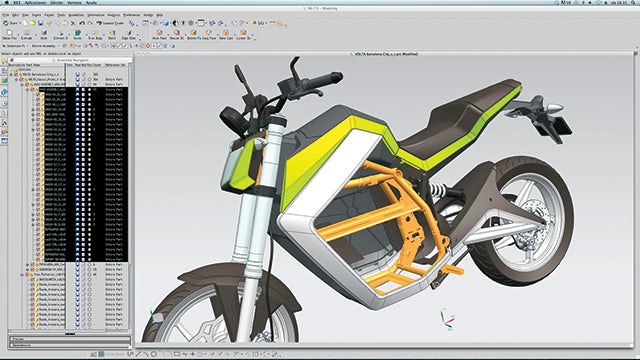Click the Extrude tool icon
640x360 pixels.
coord(26,33)
